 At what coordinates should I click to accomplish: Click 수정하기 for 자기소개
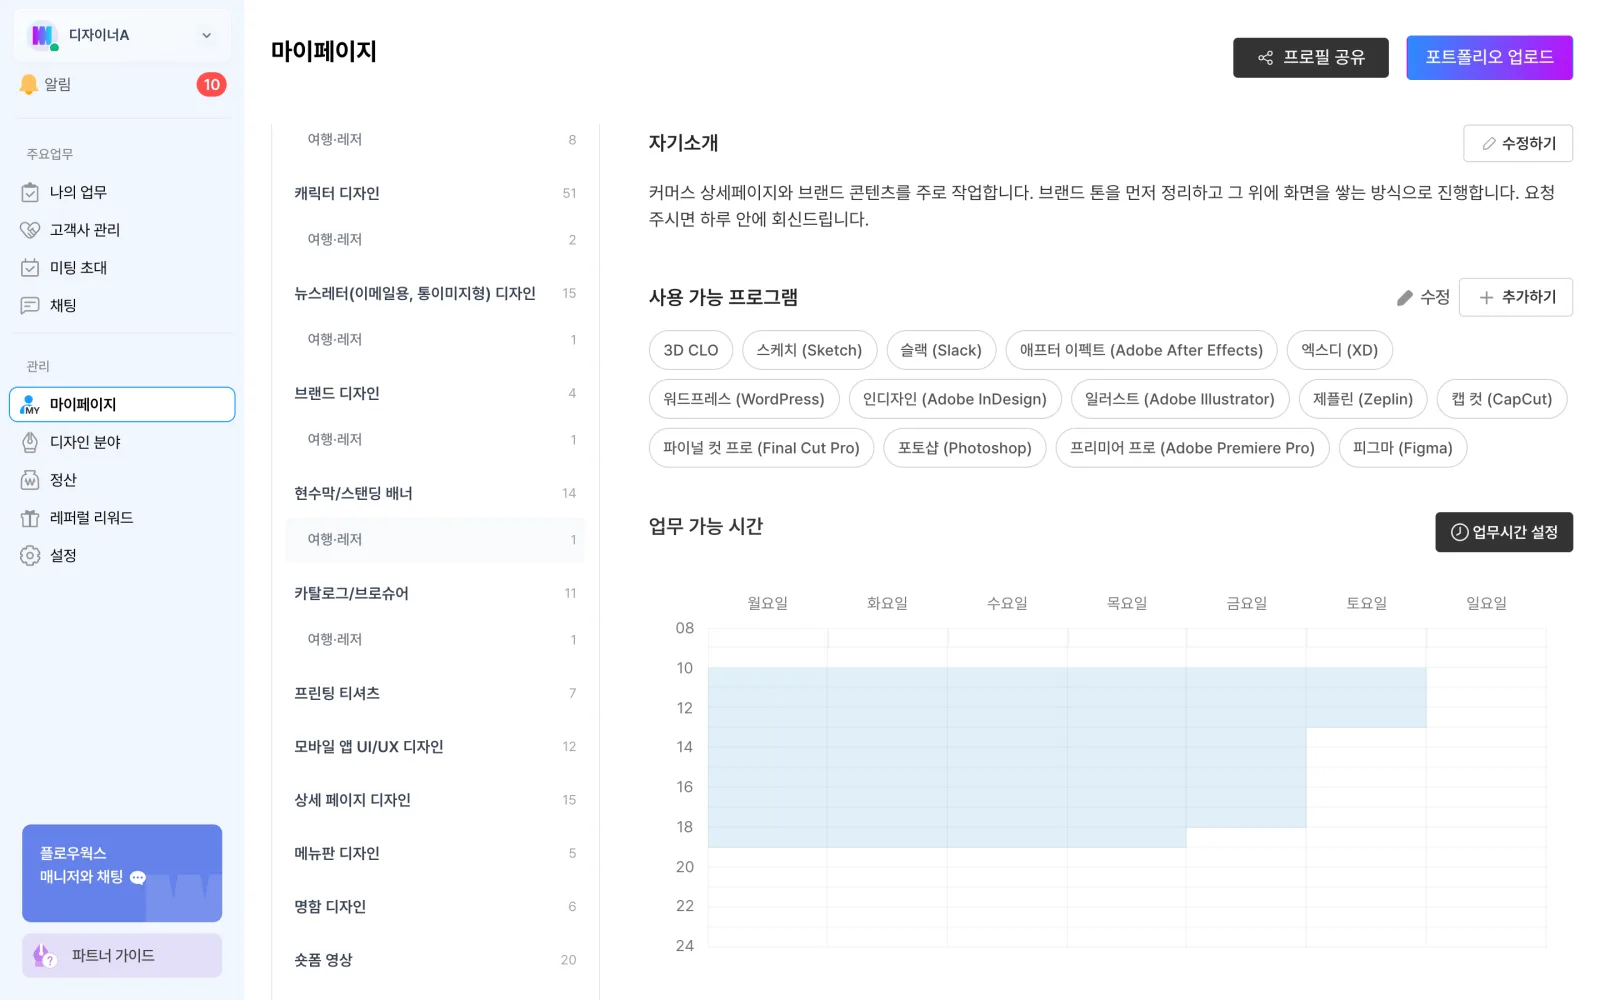pos(1517,144)
